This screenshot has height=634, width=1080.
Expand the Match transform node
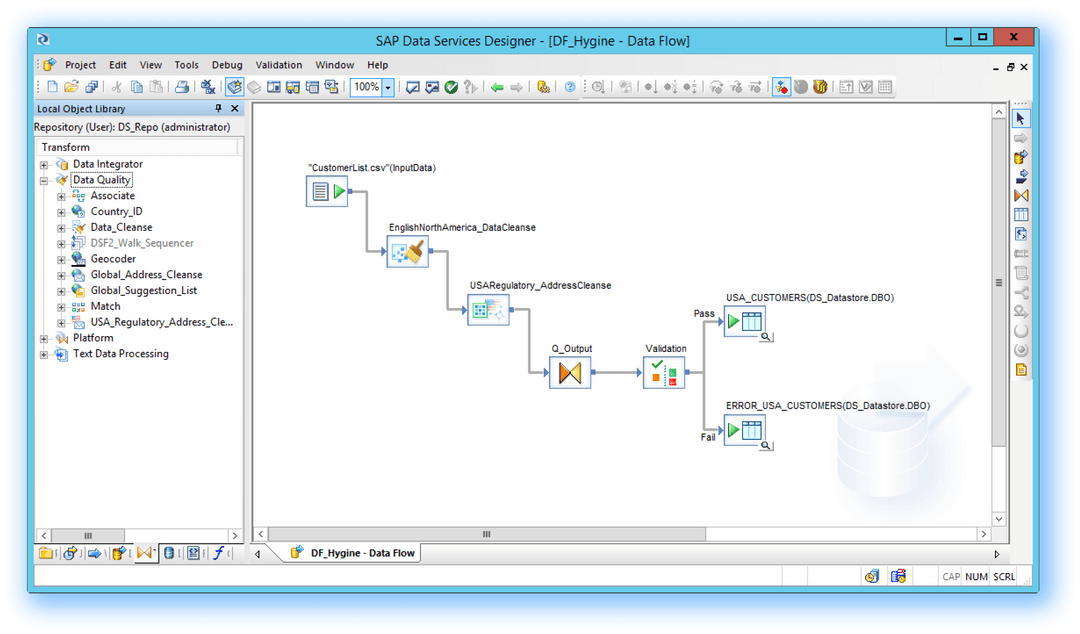coord(60,306)
